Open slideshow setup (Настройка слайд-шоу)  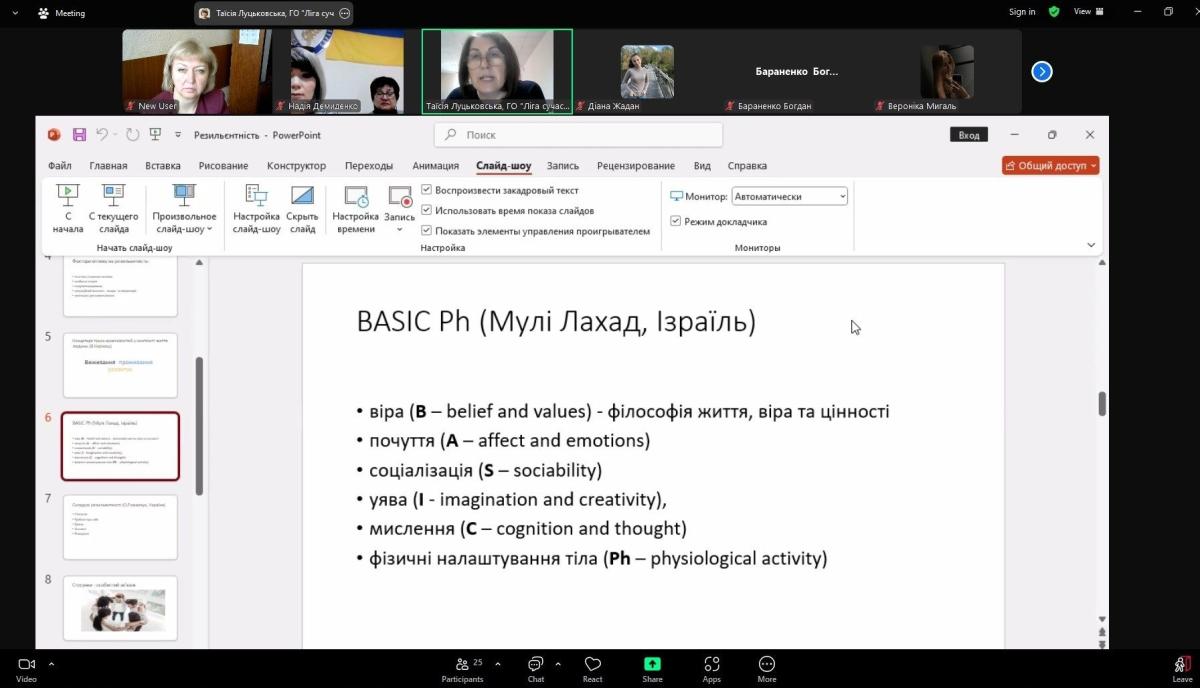256,197
